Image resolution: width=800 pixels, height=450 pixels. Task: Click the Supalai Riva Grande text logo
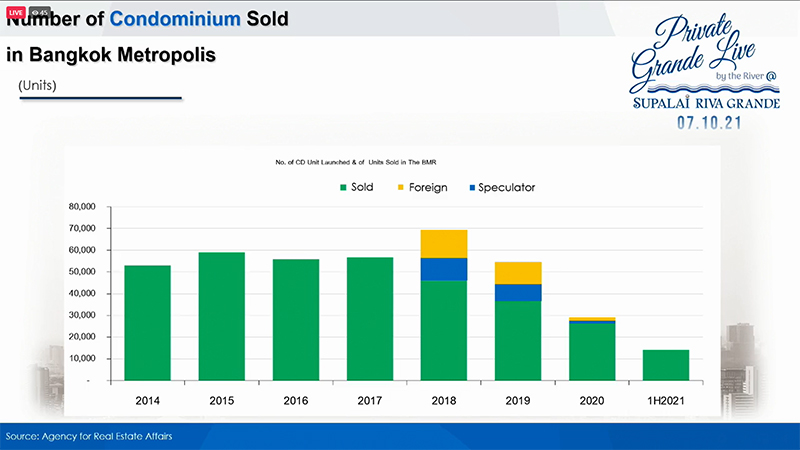coord(707,103)
